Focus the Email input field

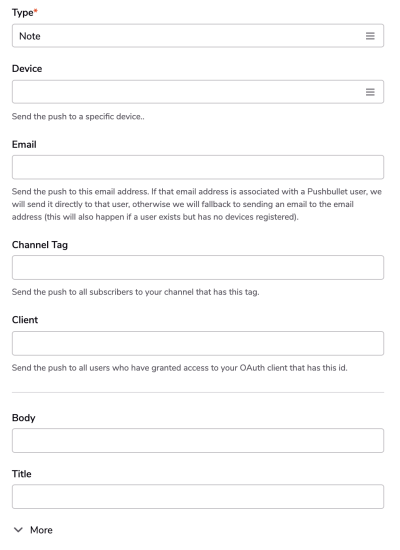[x=198, y=167]
